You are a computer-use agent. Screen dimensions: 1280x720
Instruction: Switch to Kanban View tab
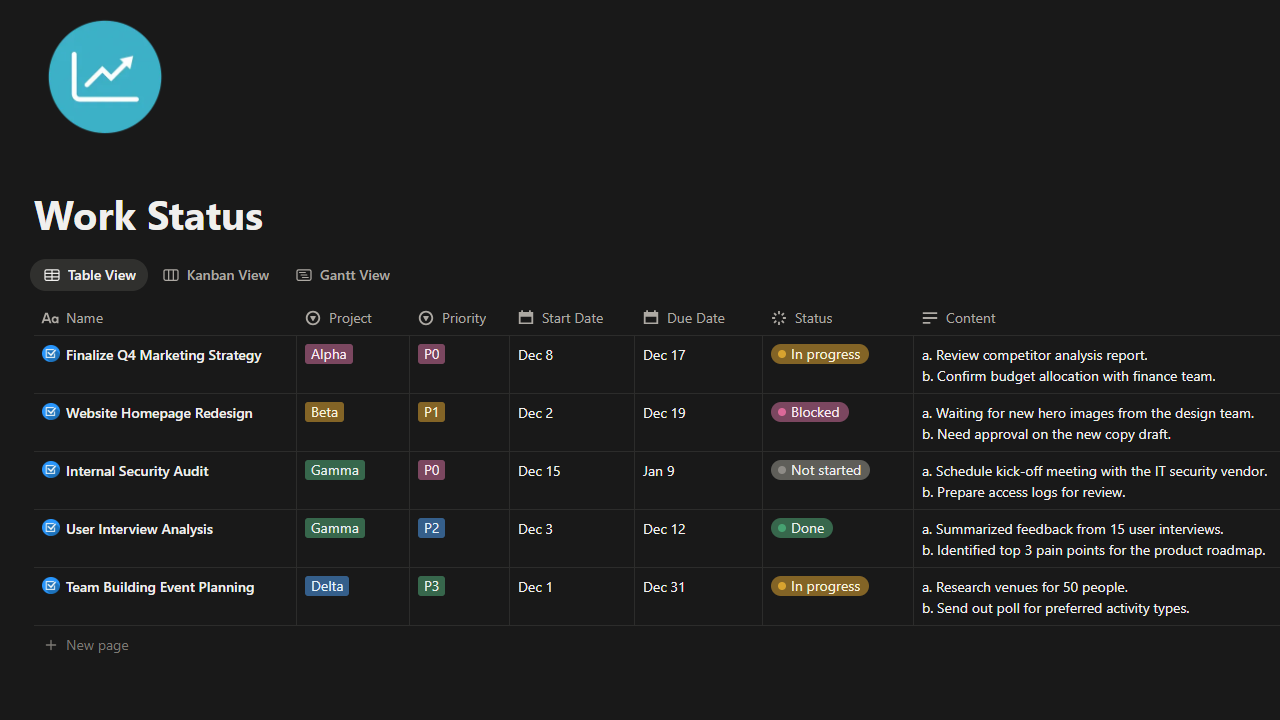pyautogui.click(x=216, y=275)
